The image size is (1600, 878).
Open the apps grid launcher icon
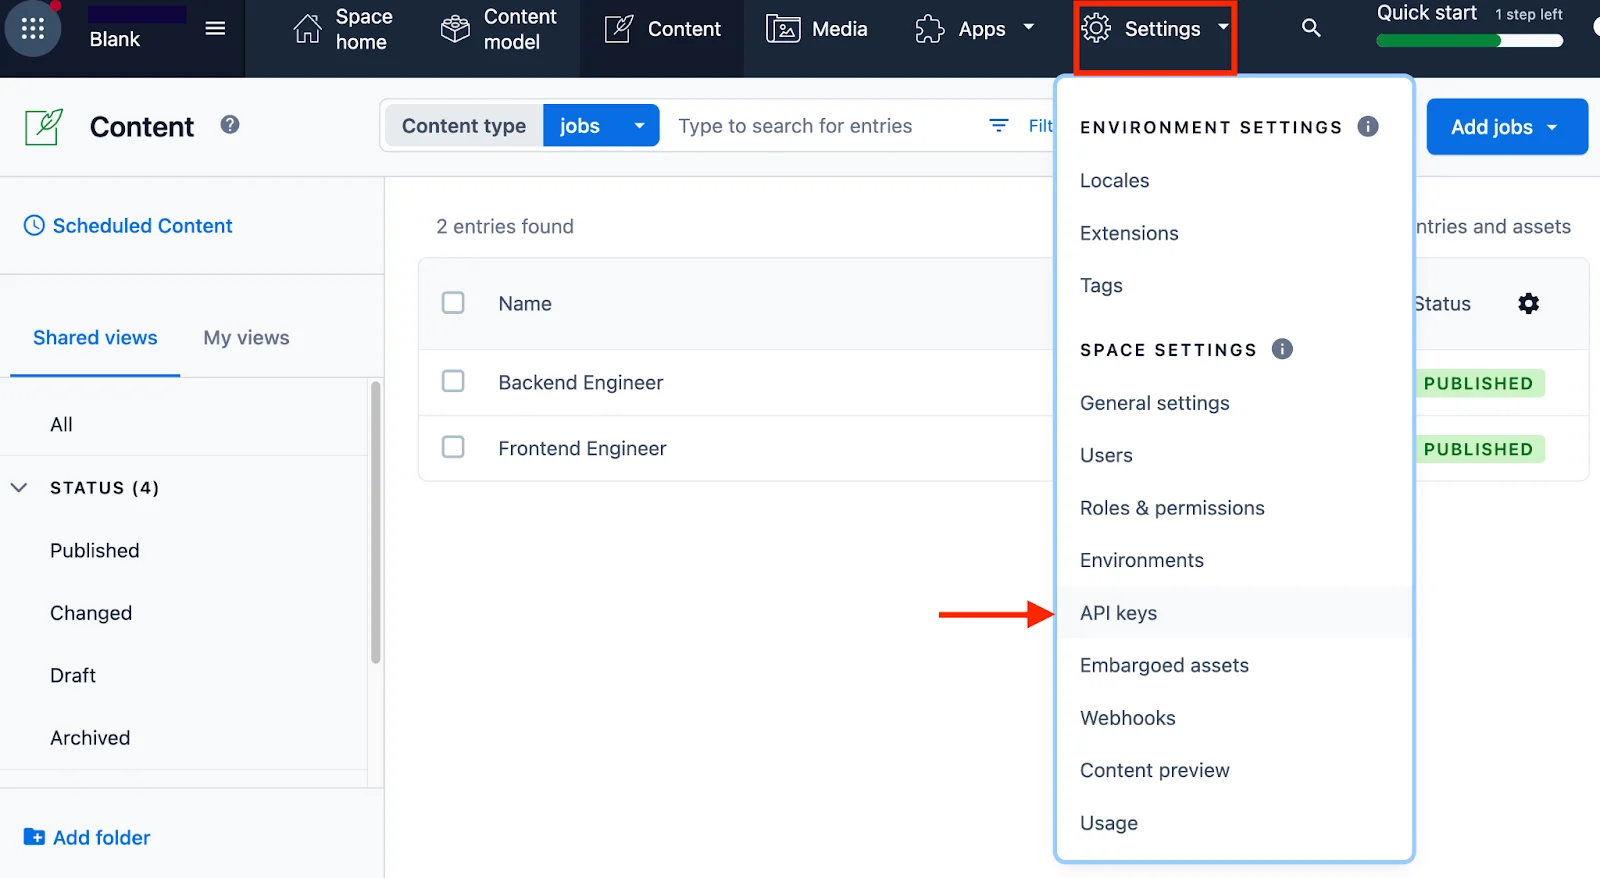tap(33, 29)
